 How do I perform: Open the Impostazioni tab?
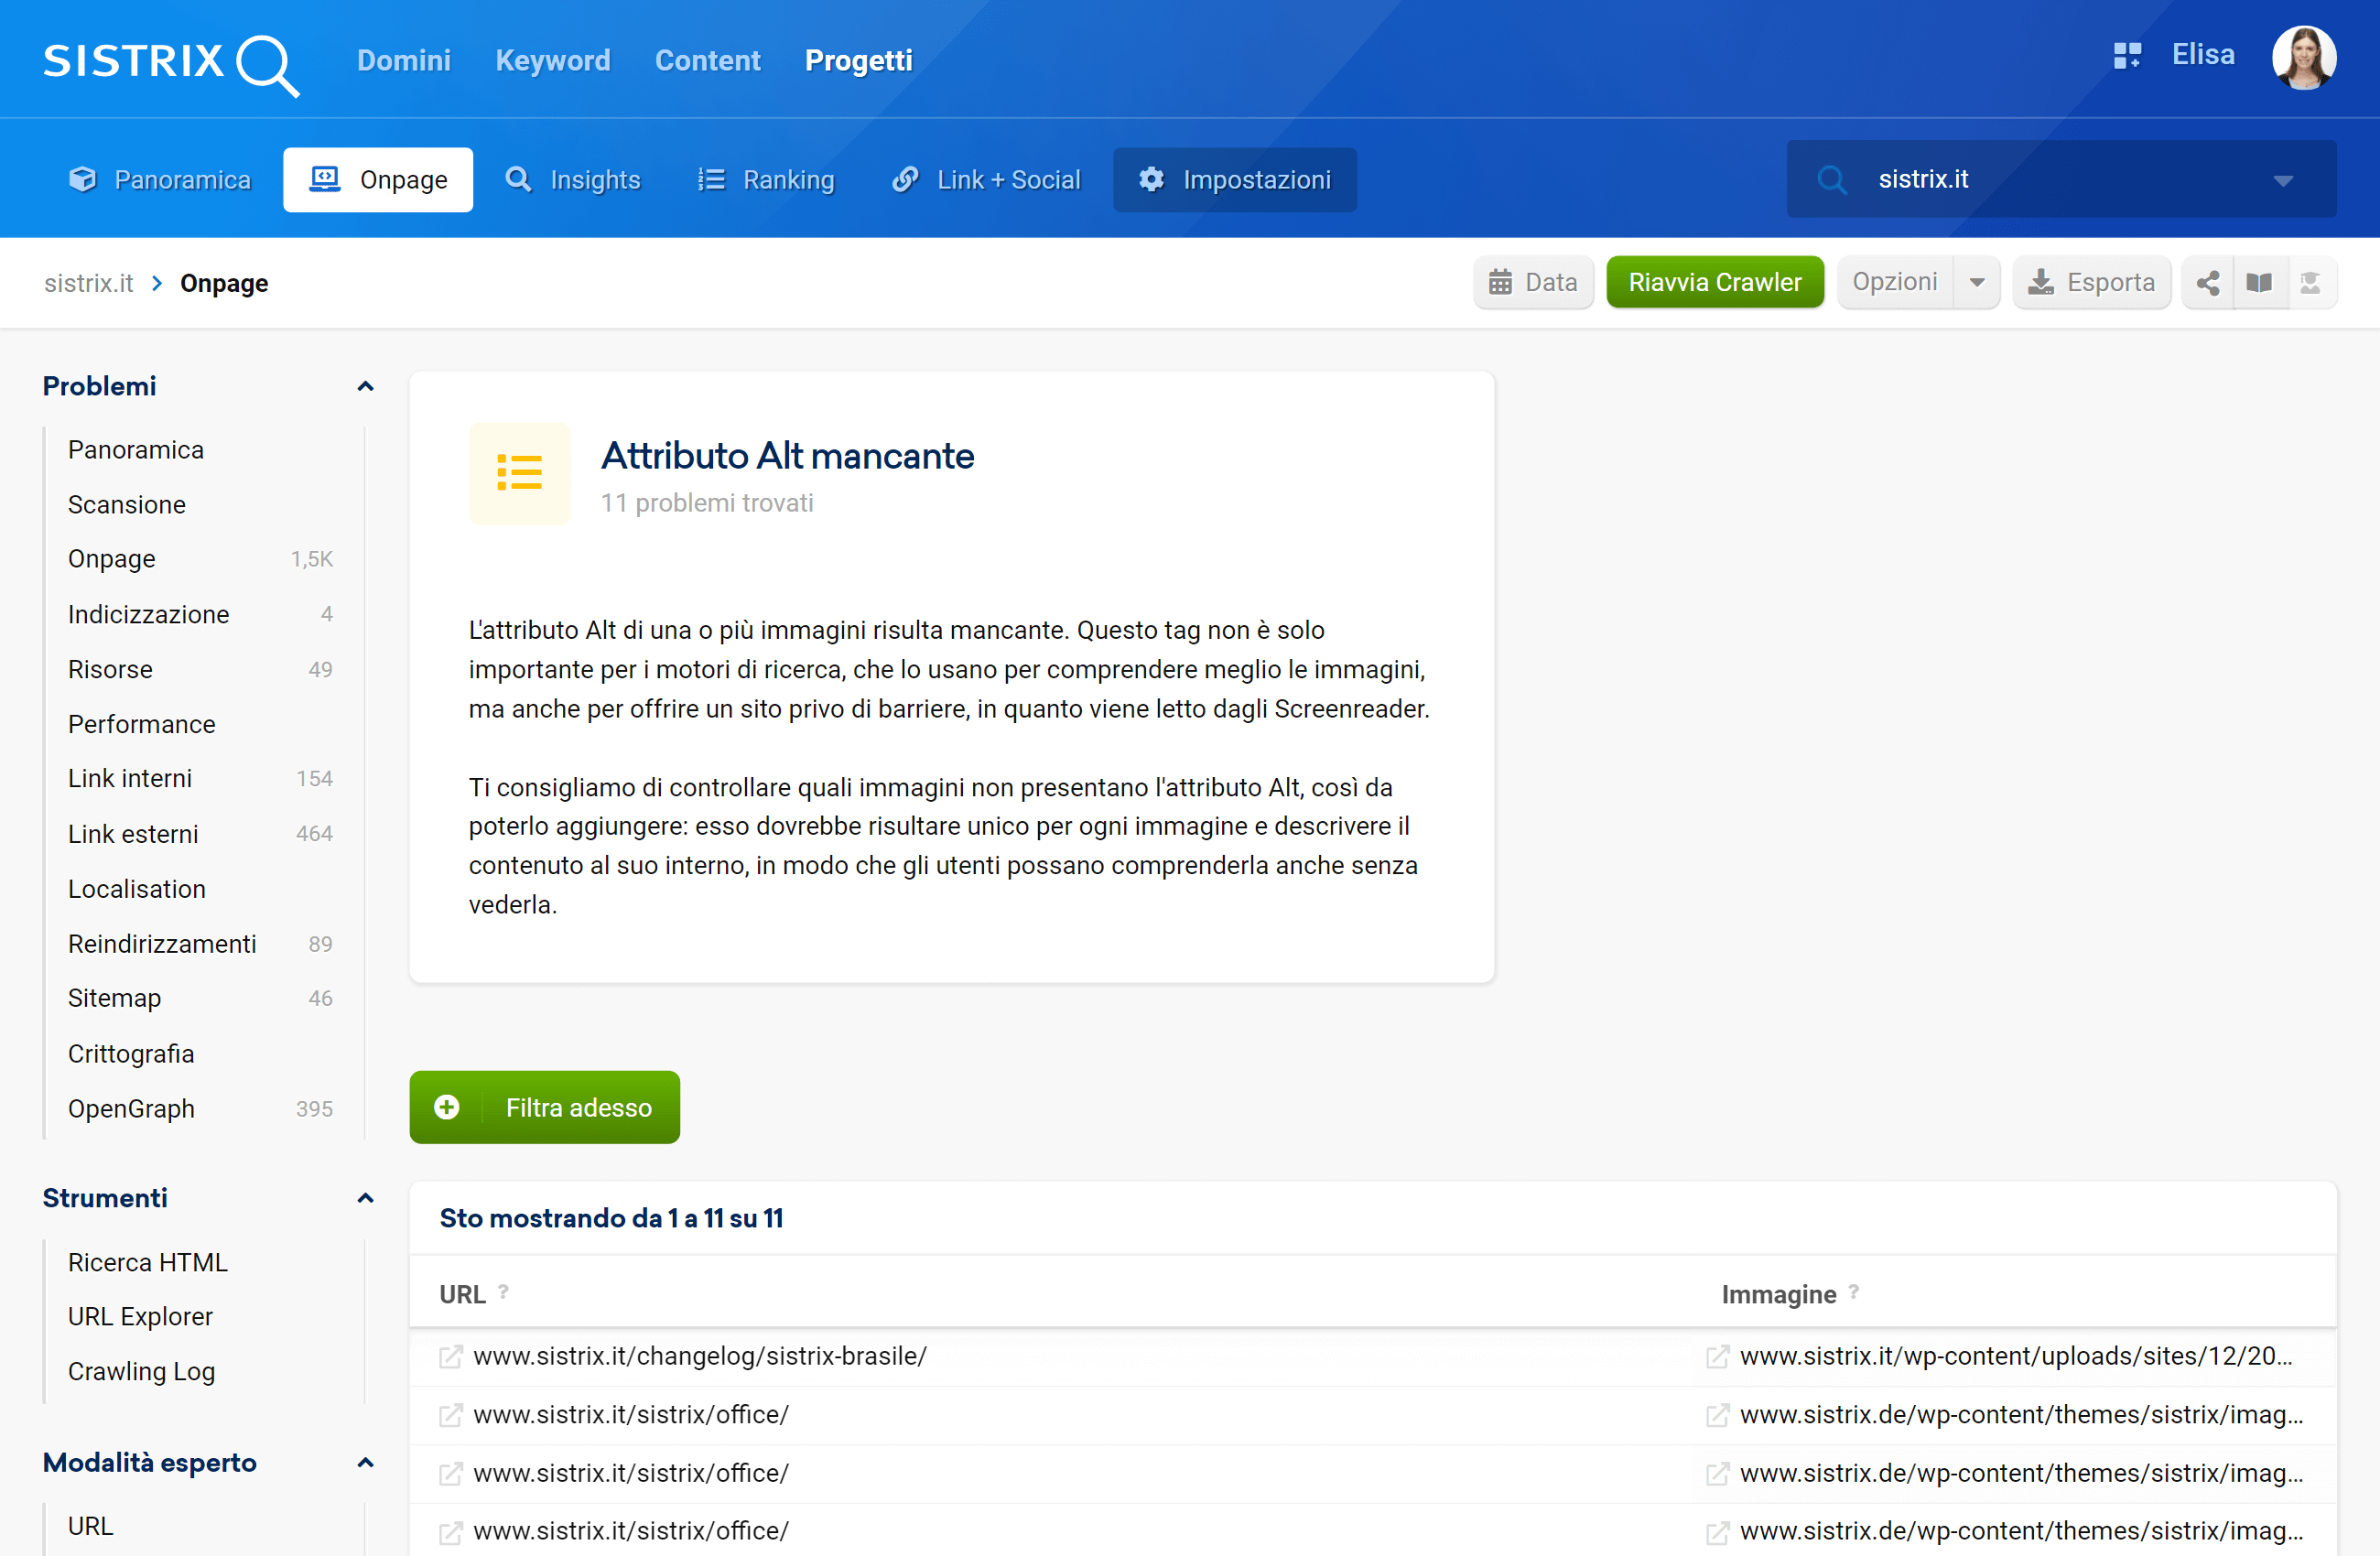(x=1235, y=180)
